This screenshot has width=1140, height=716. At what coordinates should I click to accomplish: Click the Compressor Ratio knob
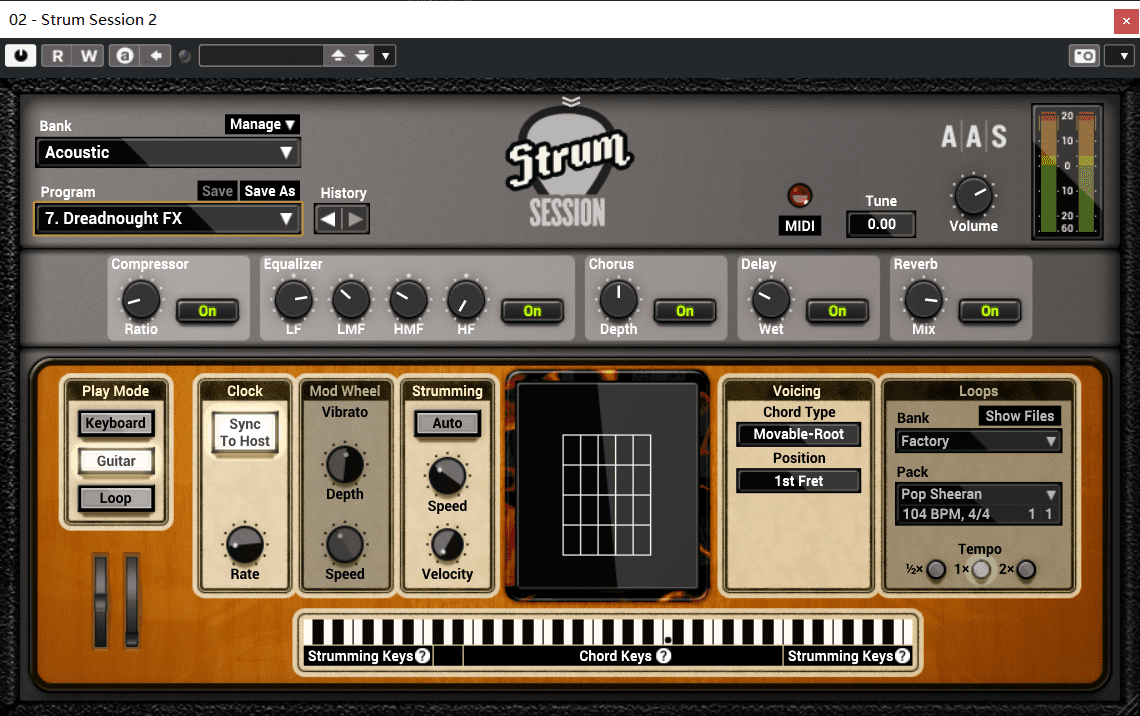click(x=140, y=299)
